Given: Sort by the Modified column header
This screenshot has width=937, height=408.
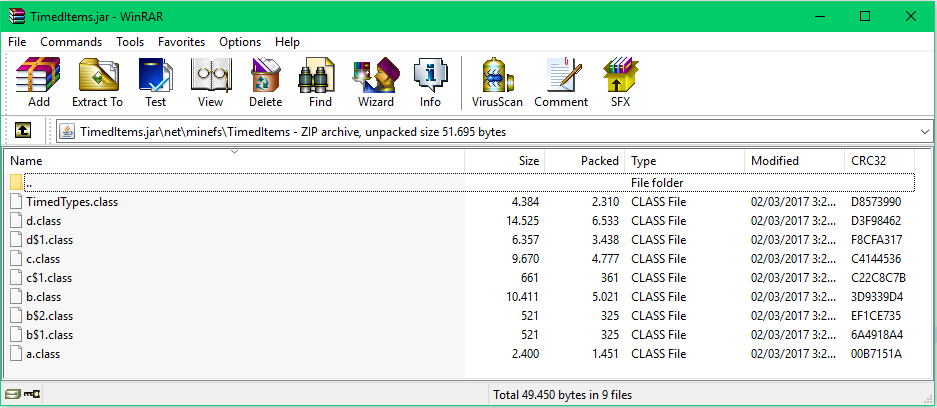Looking at the screenshot, I should coord(794,161).
